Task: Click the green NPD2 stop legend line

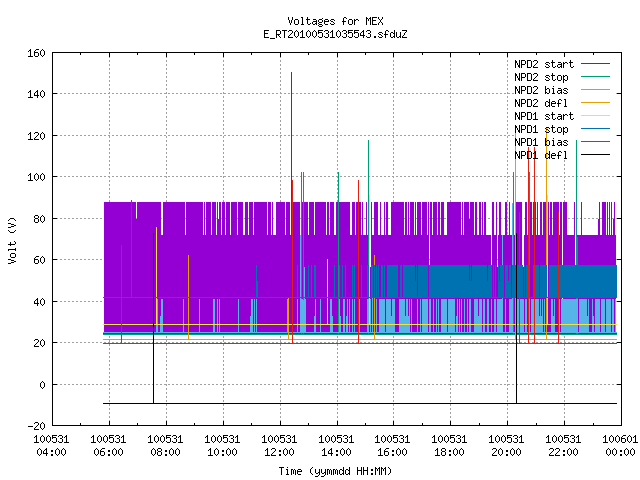Action: (x=596, y=76)
